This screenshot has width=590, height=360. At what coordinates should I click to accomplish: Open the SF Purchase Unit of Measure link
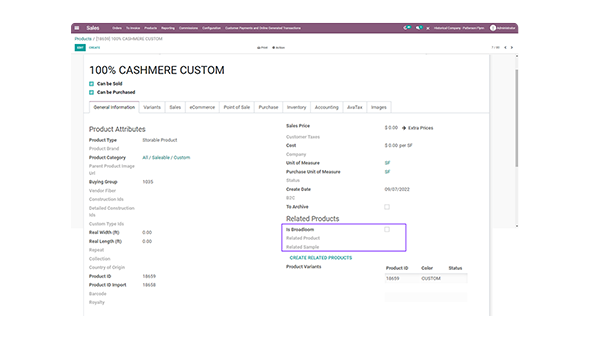tap(387, 172)
